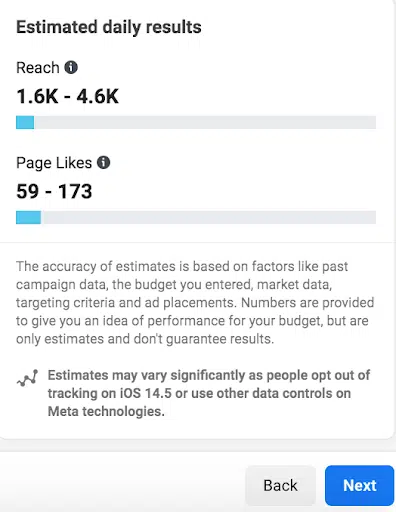Viewport: 396px width, 512px height.
Task: Click the trend graph icon near Estimates text
Action: pyautogui.click(x=27, y=378)
